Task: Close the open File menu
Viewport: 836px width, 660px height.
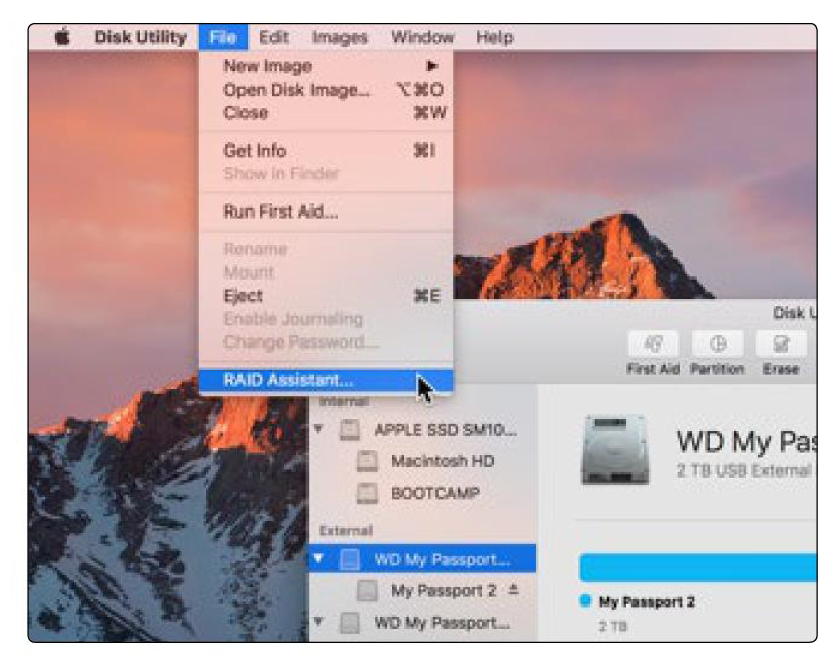Action: (223, 37)
